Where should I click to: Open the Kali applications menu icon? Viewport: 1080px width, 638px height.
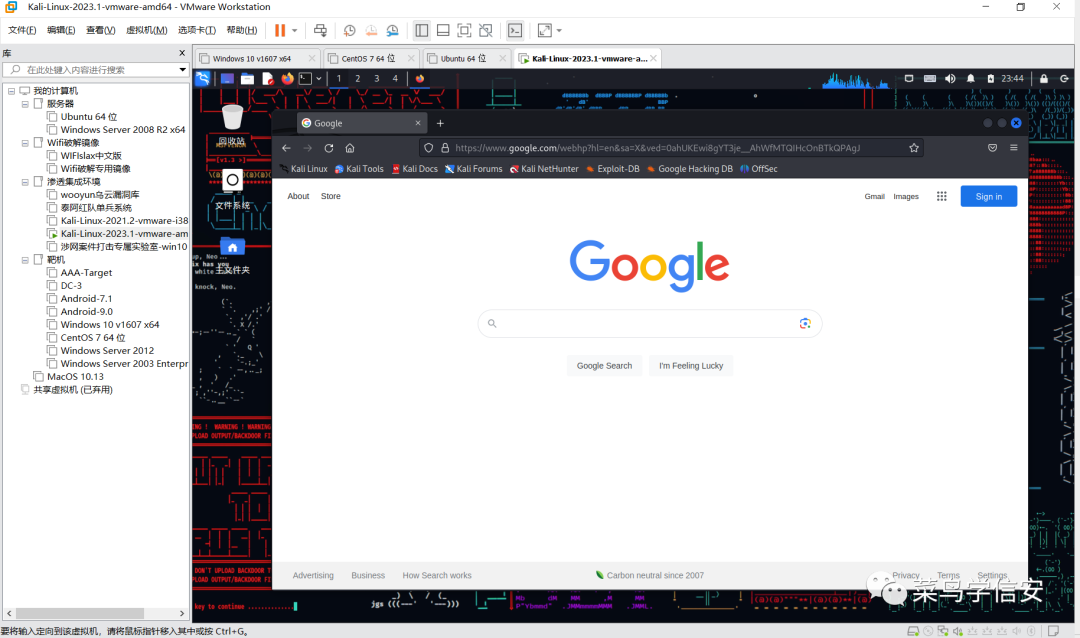202,79
